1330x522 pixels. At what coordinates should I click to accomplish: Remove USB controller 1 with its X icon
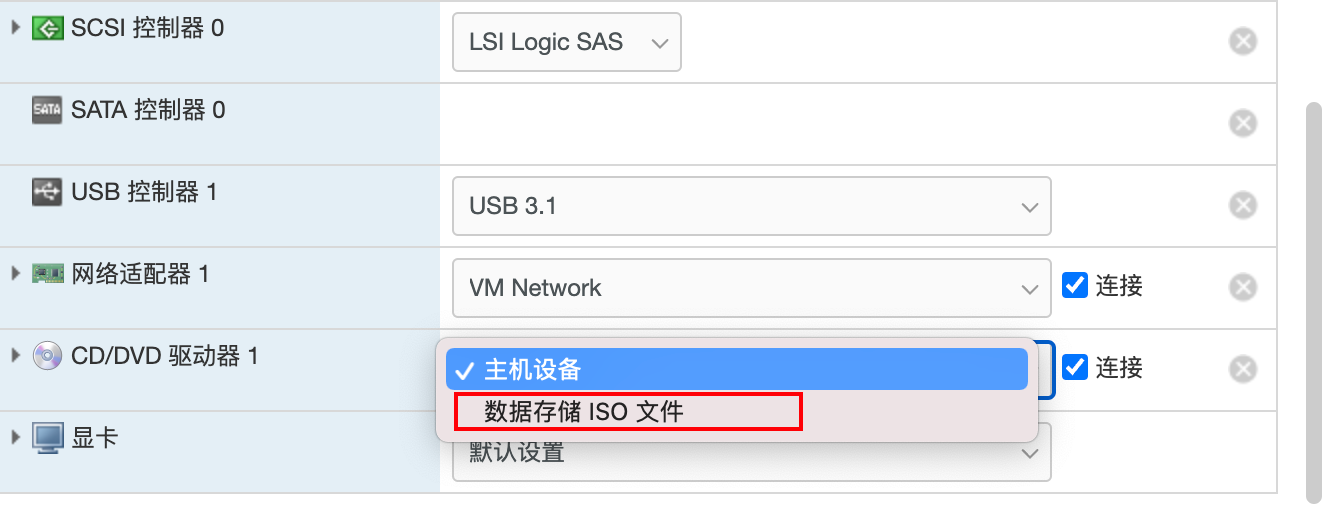1242,205
